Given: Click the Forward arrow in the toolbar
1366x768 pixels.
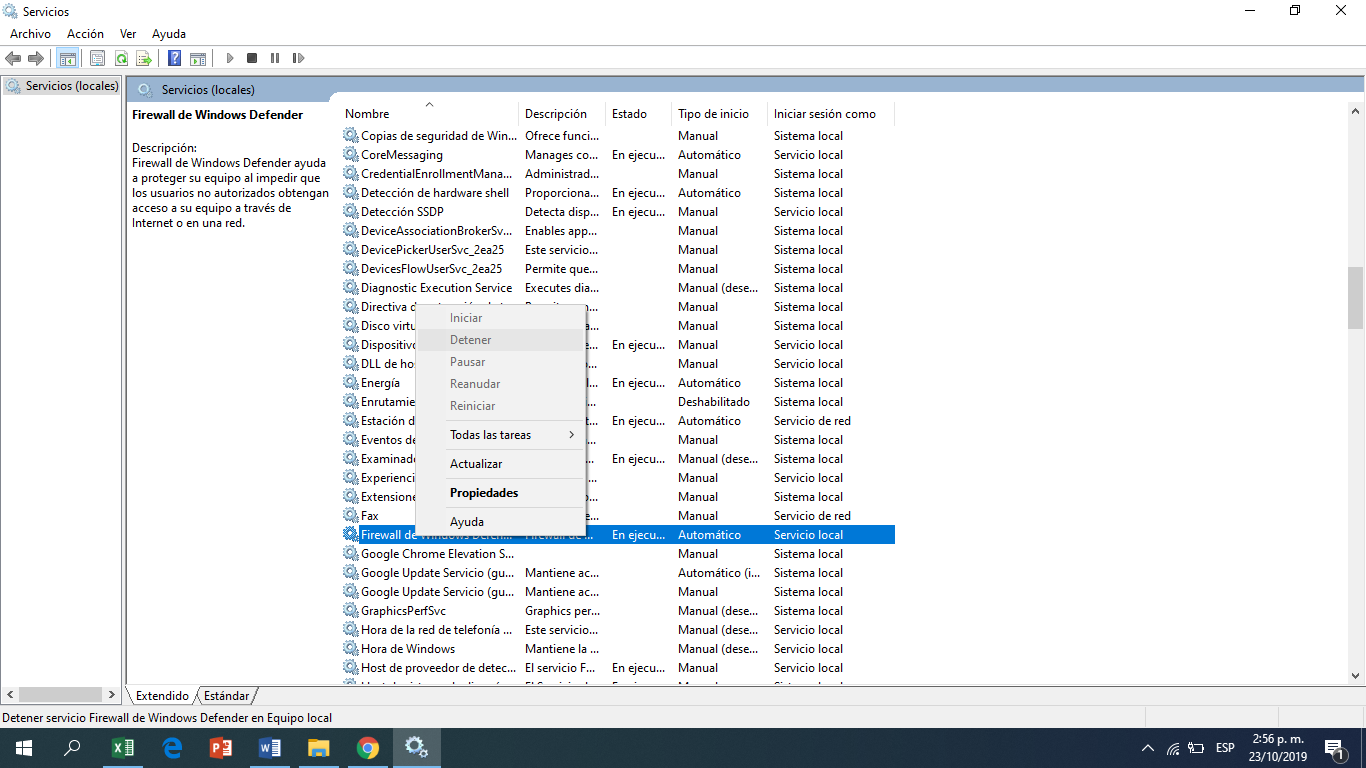Looking at the screenshot, I should pos(36,58).
